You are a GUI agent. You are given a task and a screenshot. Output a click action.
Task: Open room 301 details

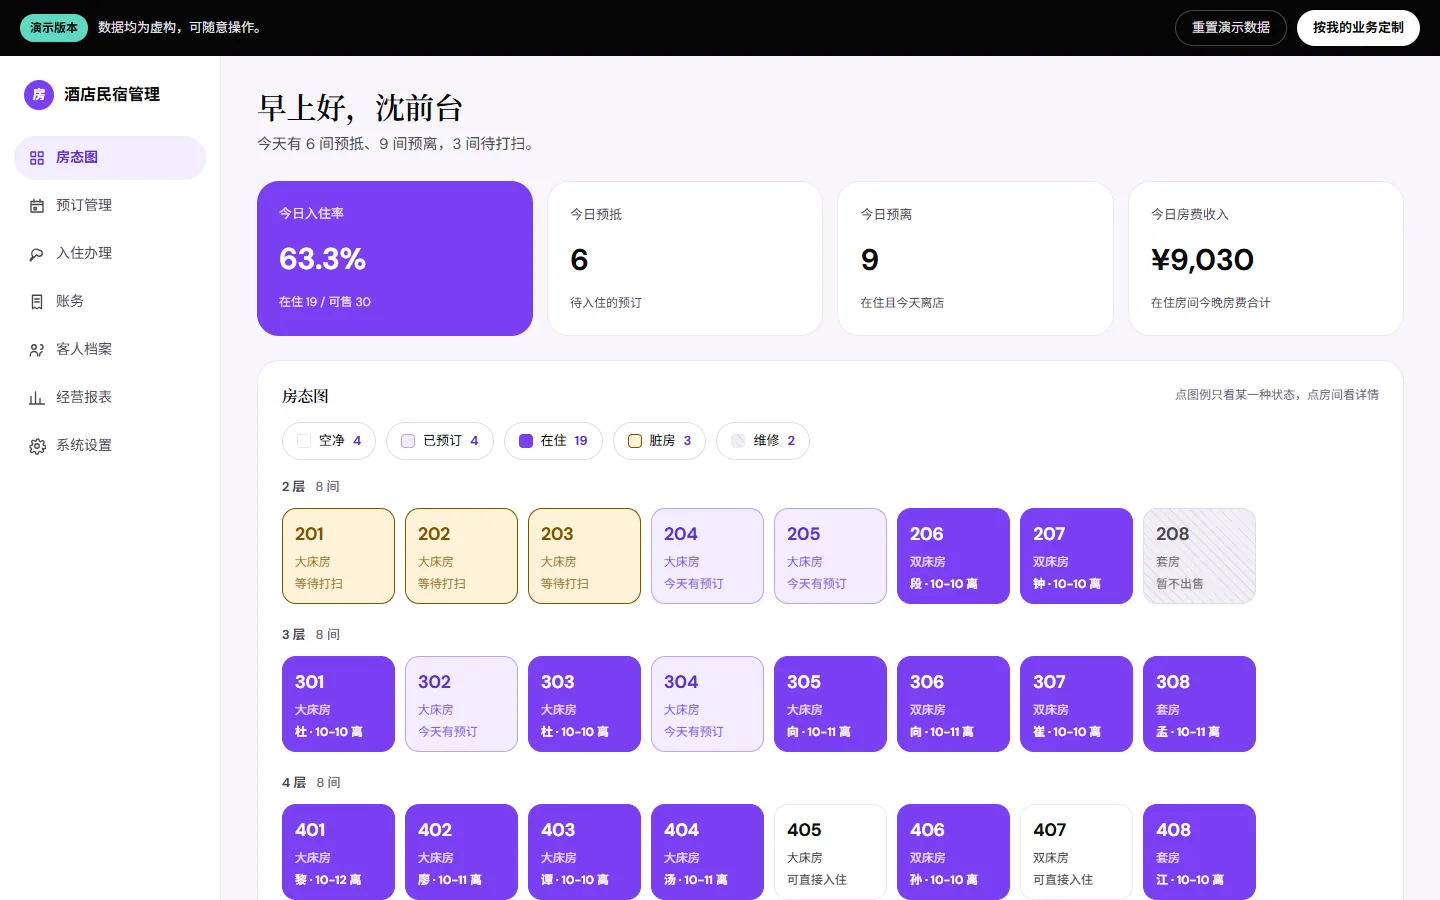(338, 704)
